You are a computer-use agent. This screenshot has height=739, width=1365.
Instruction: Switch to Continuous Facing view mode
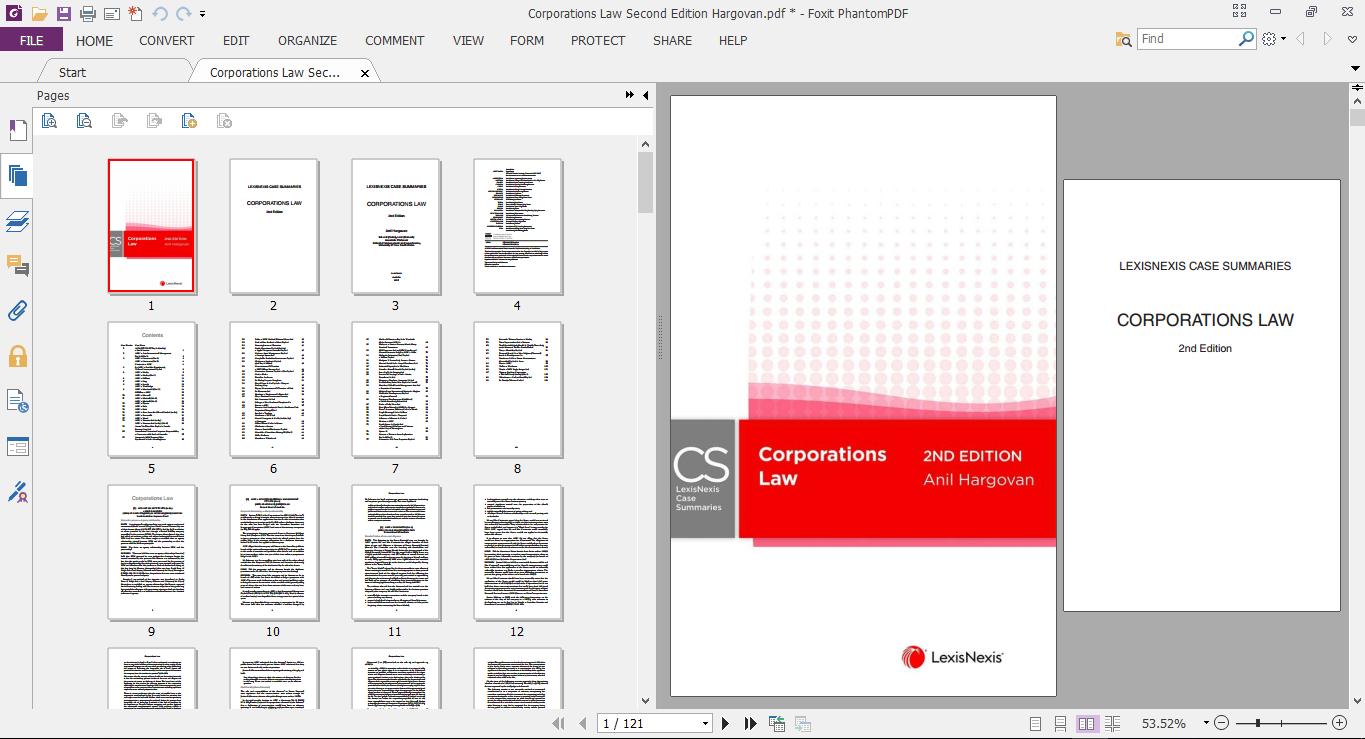click(x=1112, y=723)
